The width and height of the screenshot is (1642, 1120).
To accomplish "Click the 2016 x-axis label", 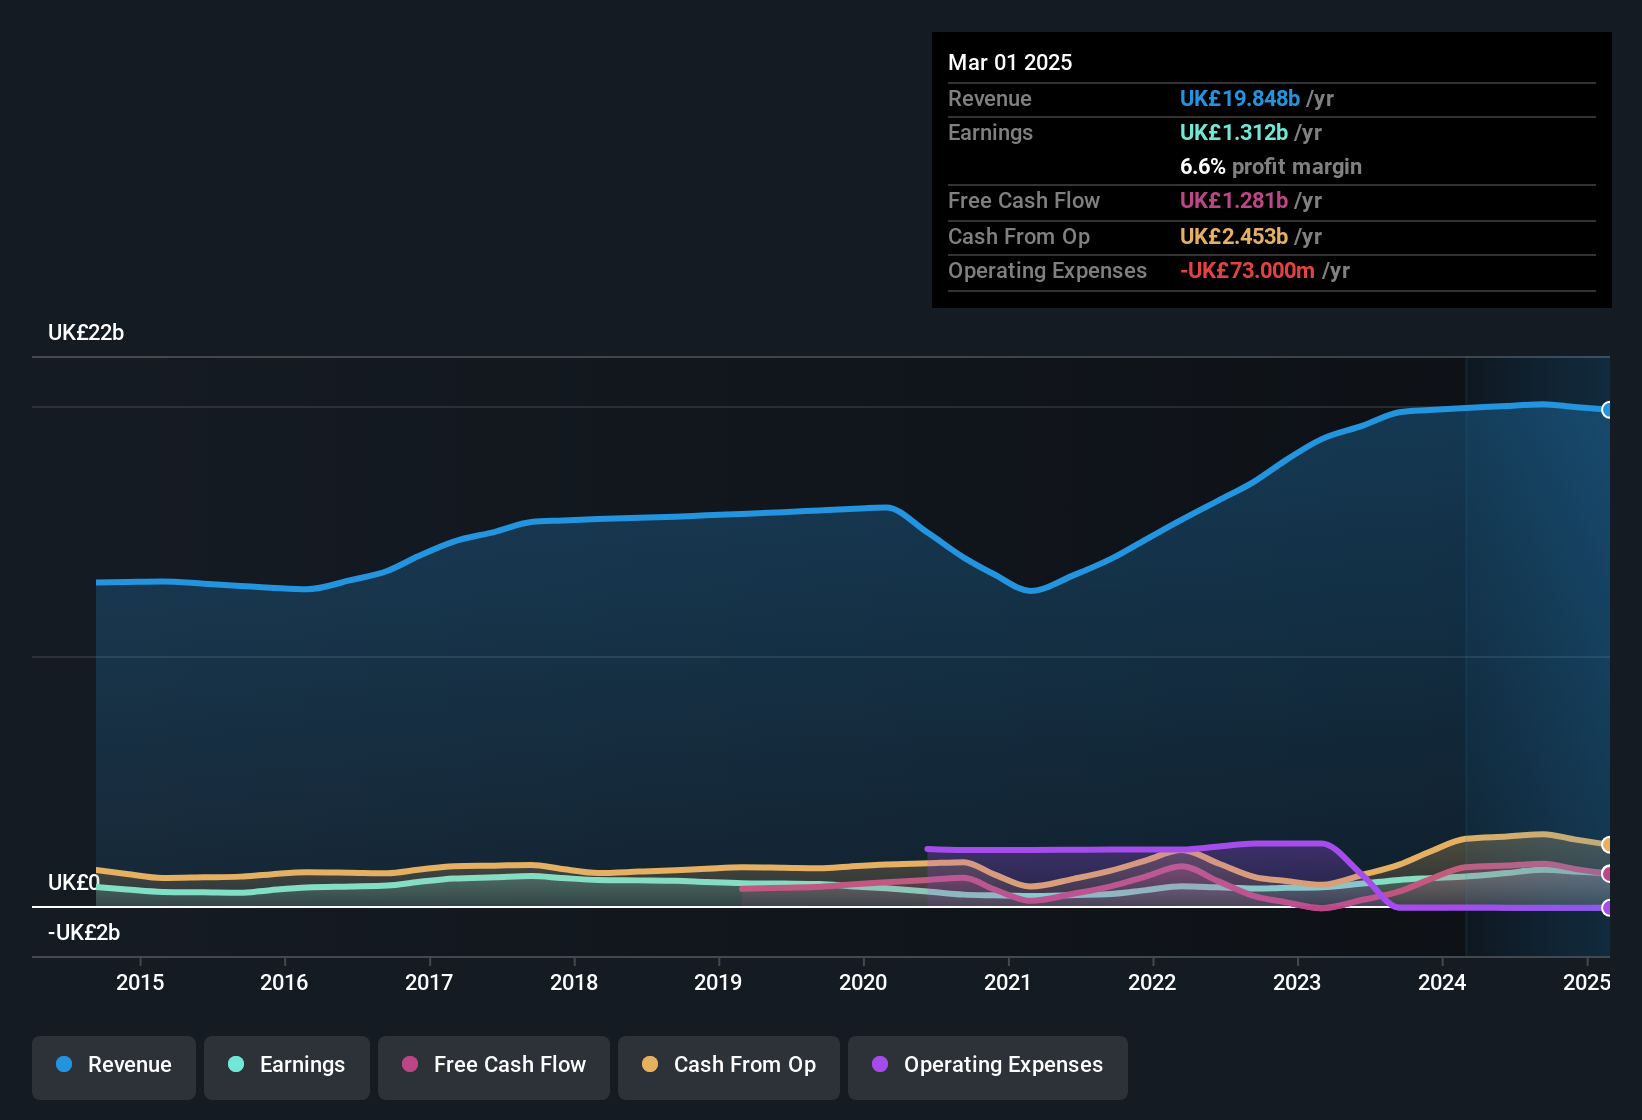I will tap(284, 983).
